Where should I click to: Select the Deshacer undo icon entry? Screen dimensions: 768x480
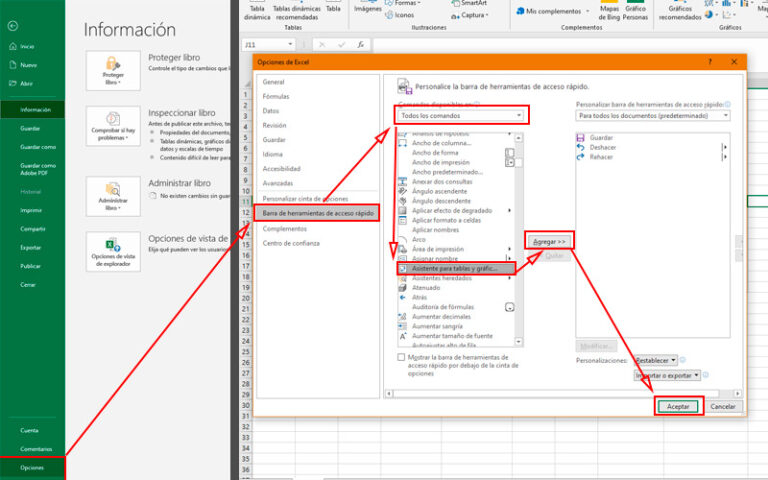[x=581, y=147]
